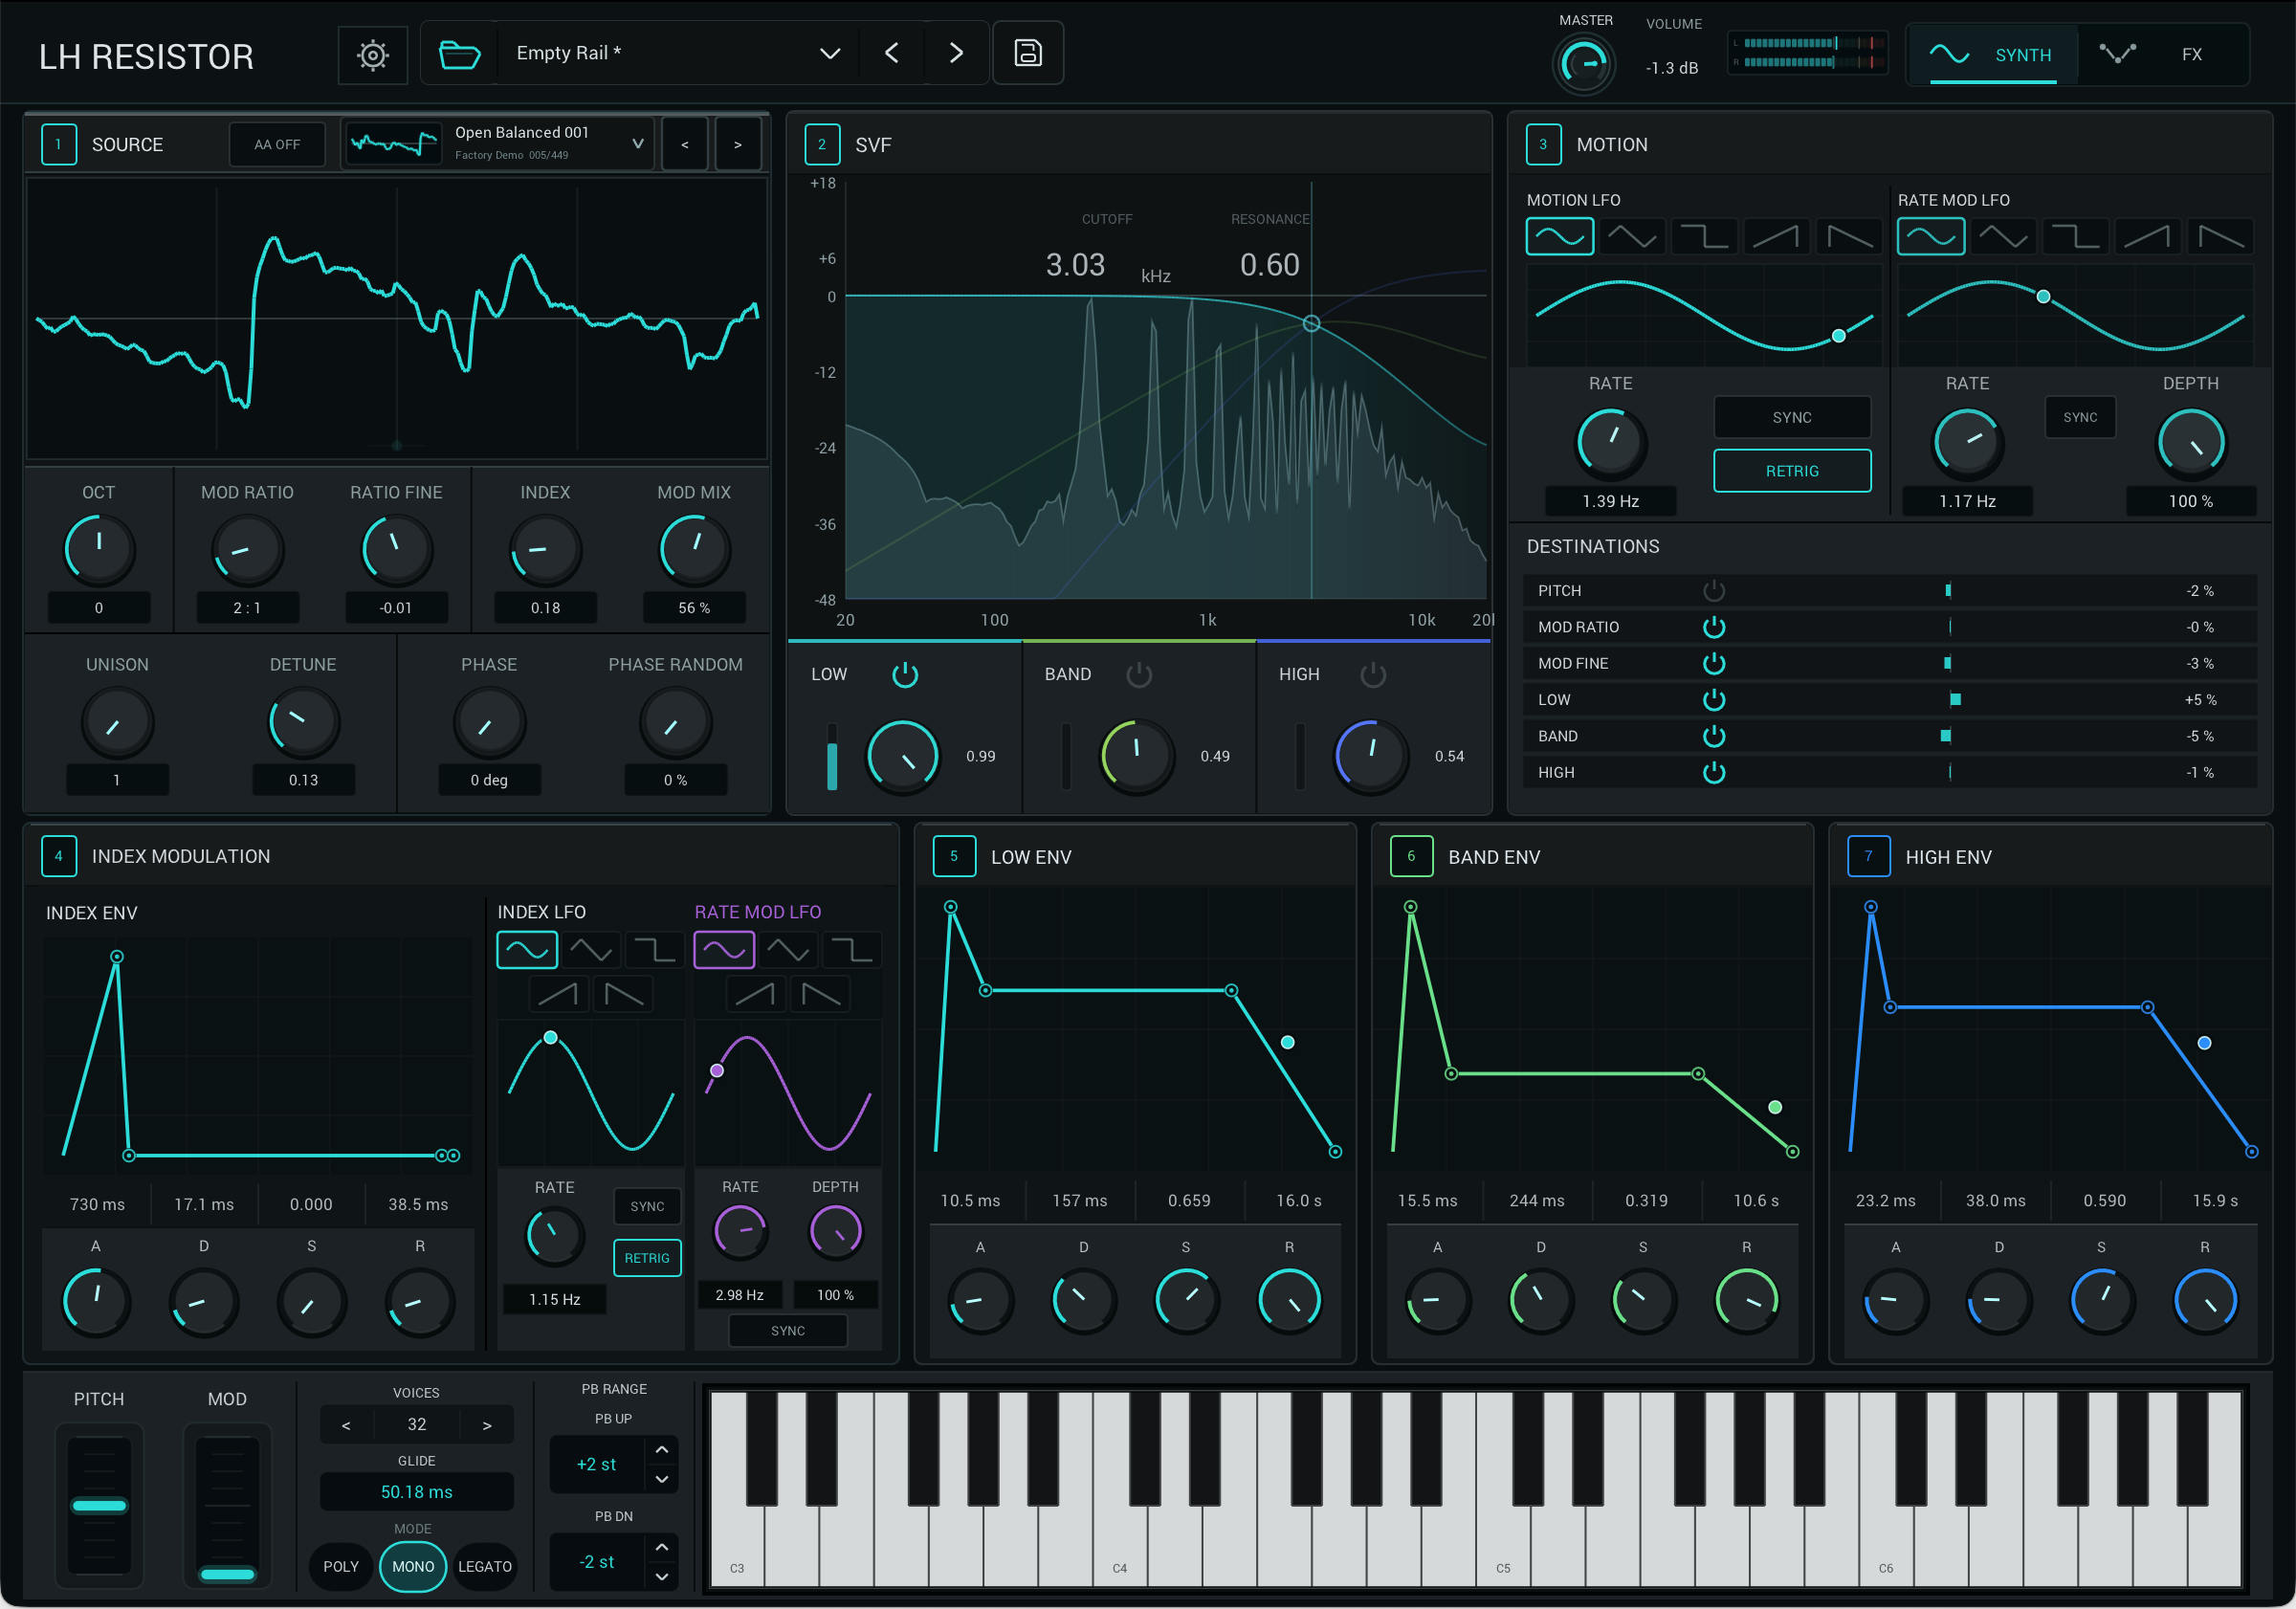Click the Master volume knob
This screenshot has height=1609, width=2296.
click(x=1584, y=65)
